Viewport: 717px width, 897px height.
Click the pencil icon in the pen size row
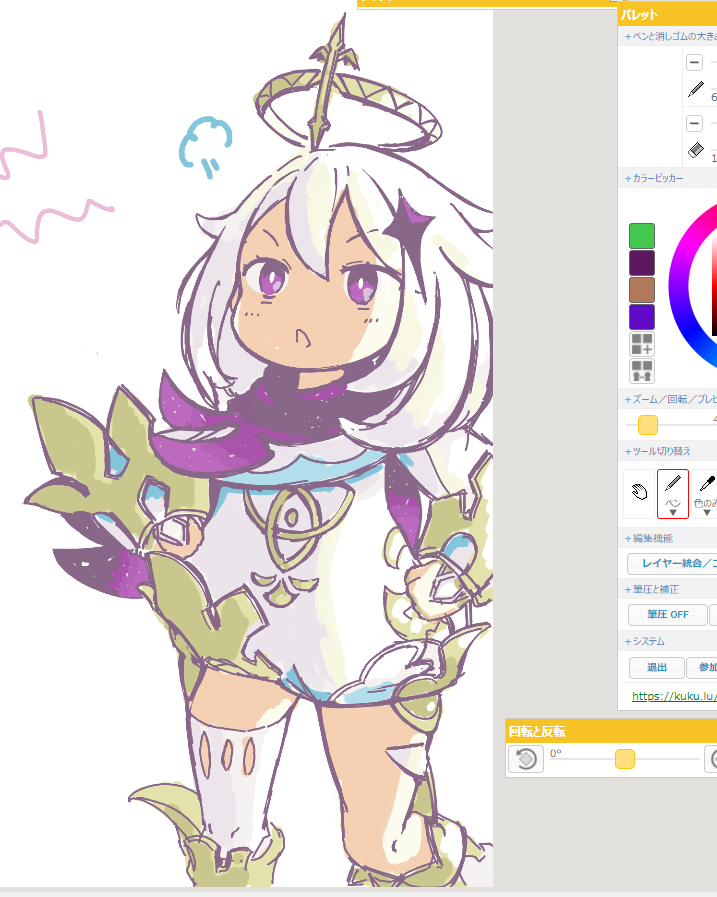click(x=695, y=89)
